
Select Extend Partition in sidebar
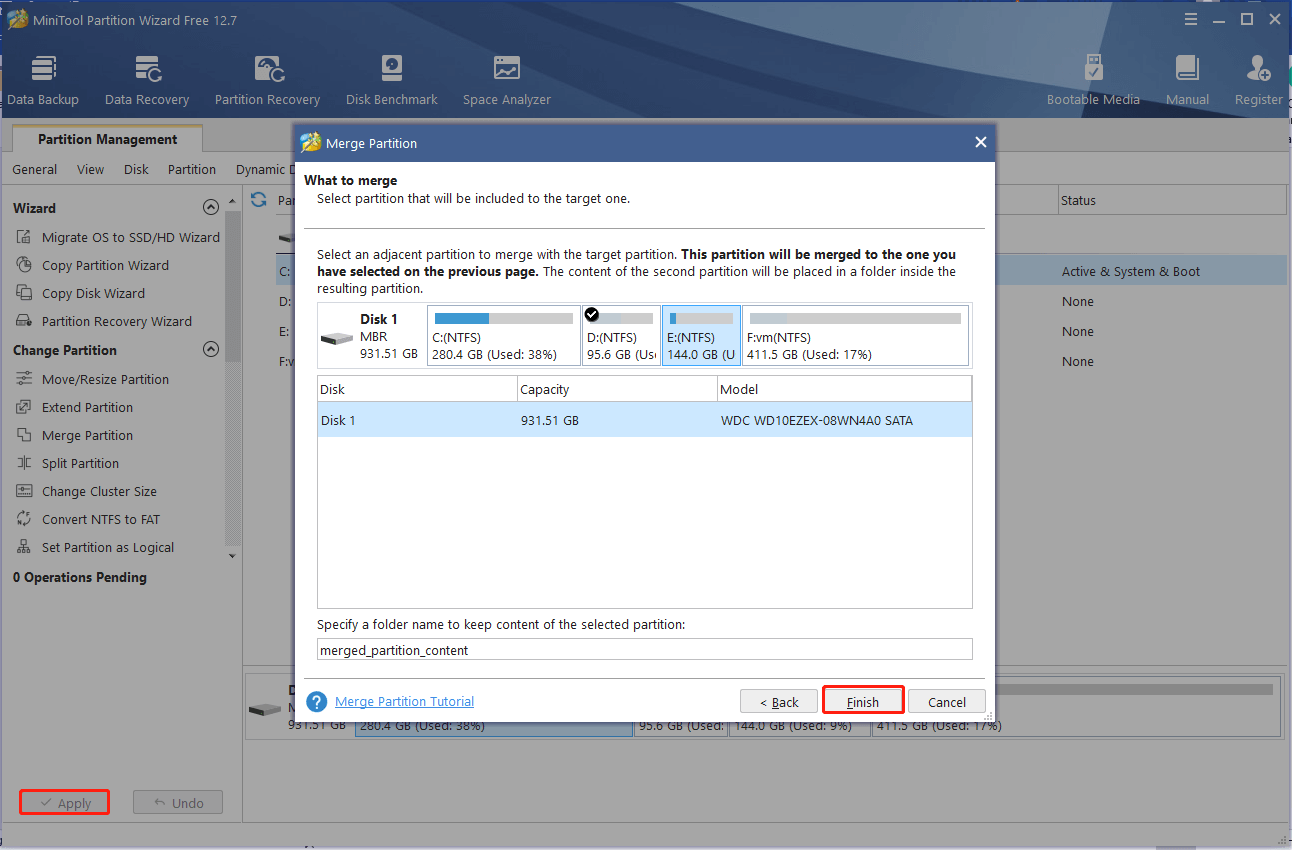point(74,407)
